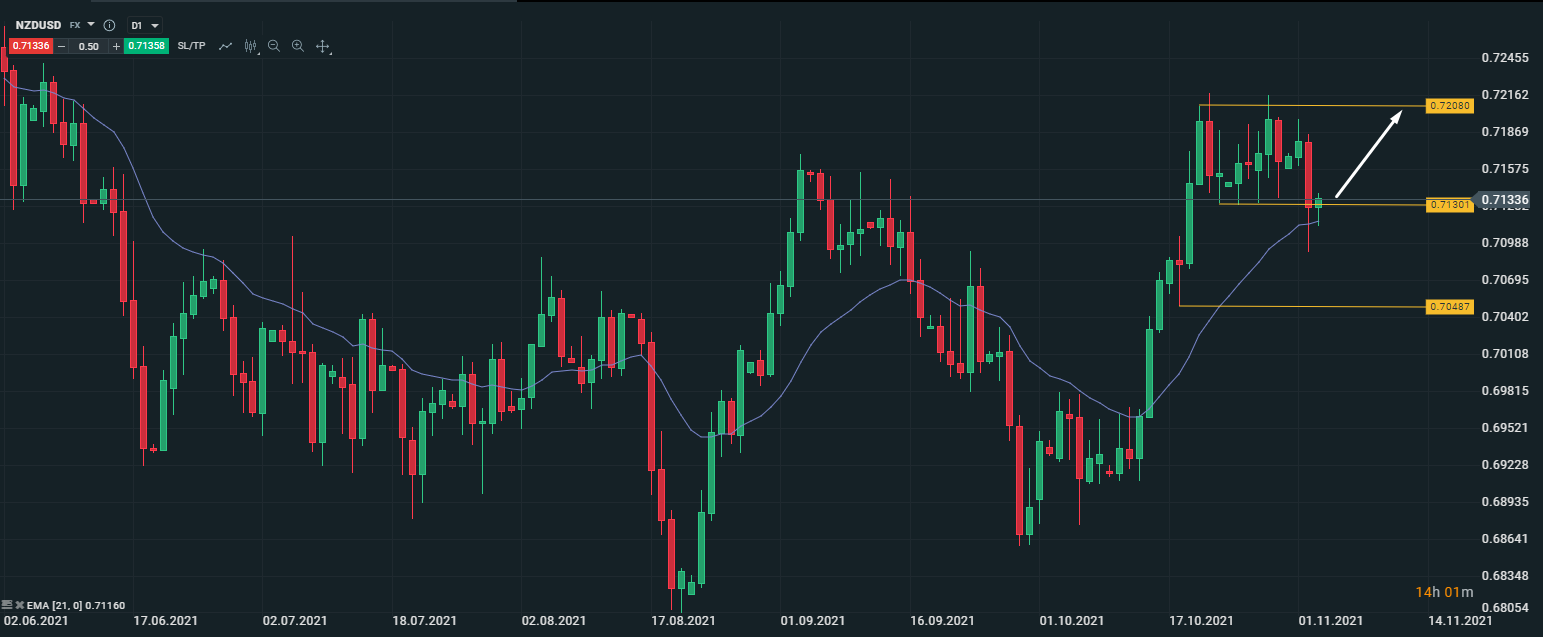Remove the EMA indicator with X icon

tap(19, 605)
